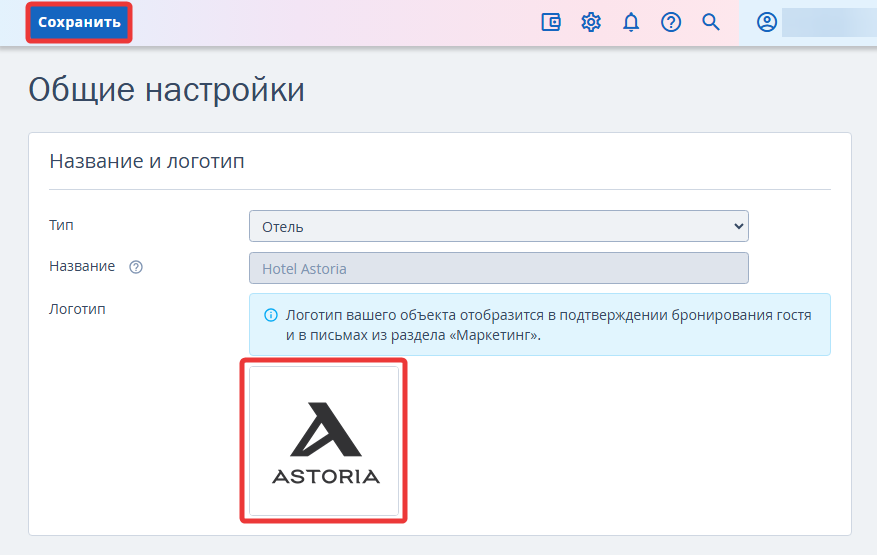Select the Astoria logo thumbnail
The image size is (877, 555).
pos(324,441)
